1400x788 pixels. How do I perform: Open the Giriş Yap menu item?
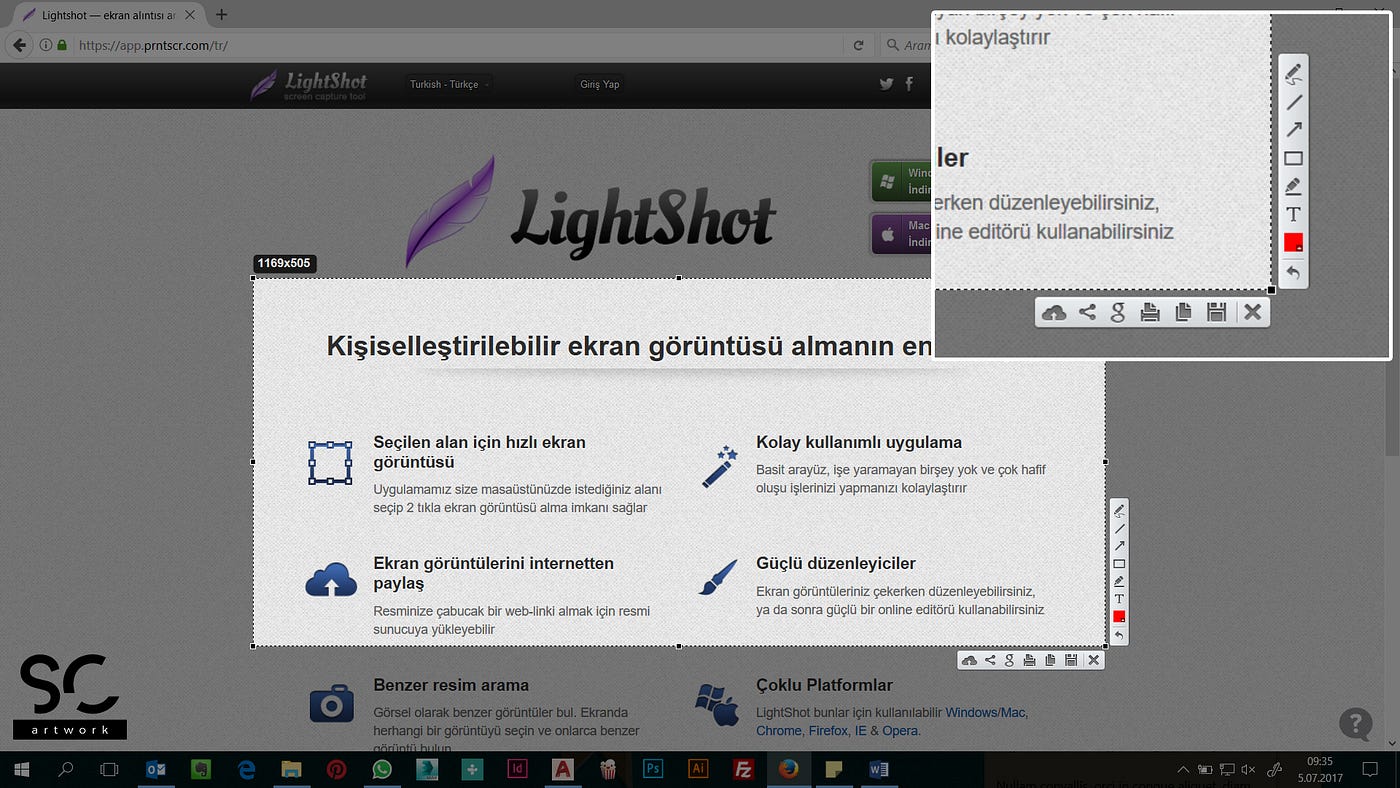(x=598, y=84)
